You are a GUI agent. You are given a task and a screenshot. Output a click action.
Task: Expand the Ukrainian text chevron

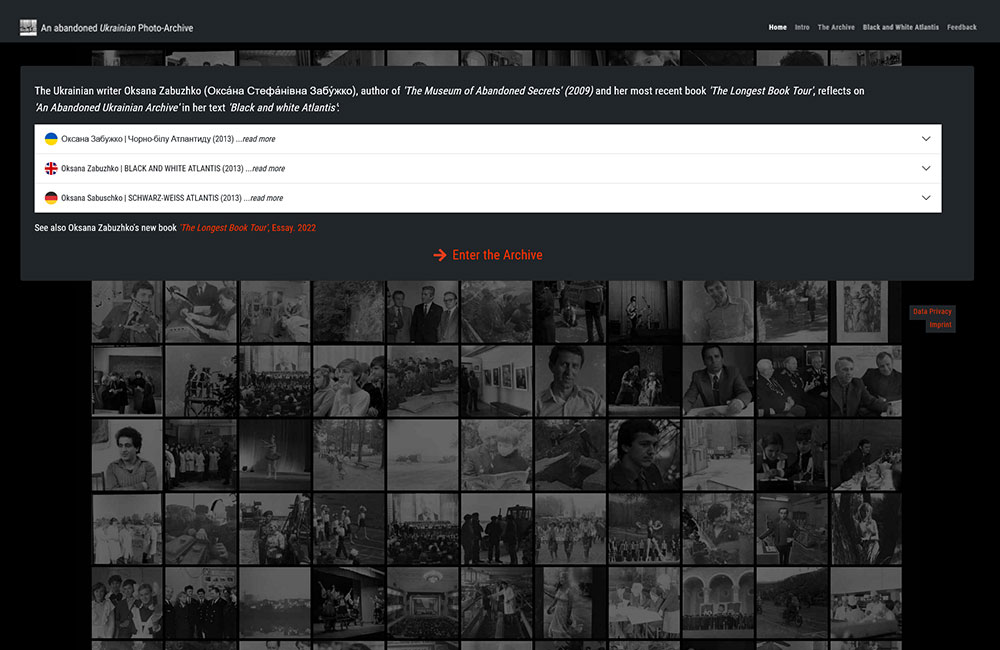(x=926, y=139)
